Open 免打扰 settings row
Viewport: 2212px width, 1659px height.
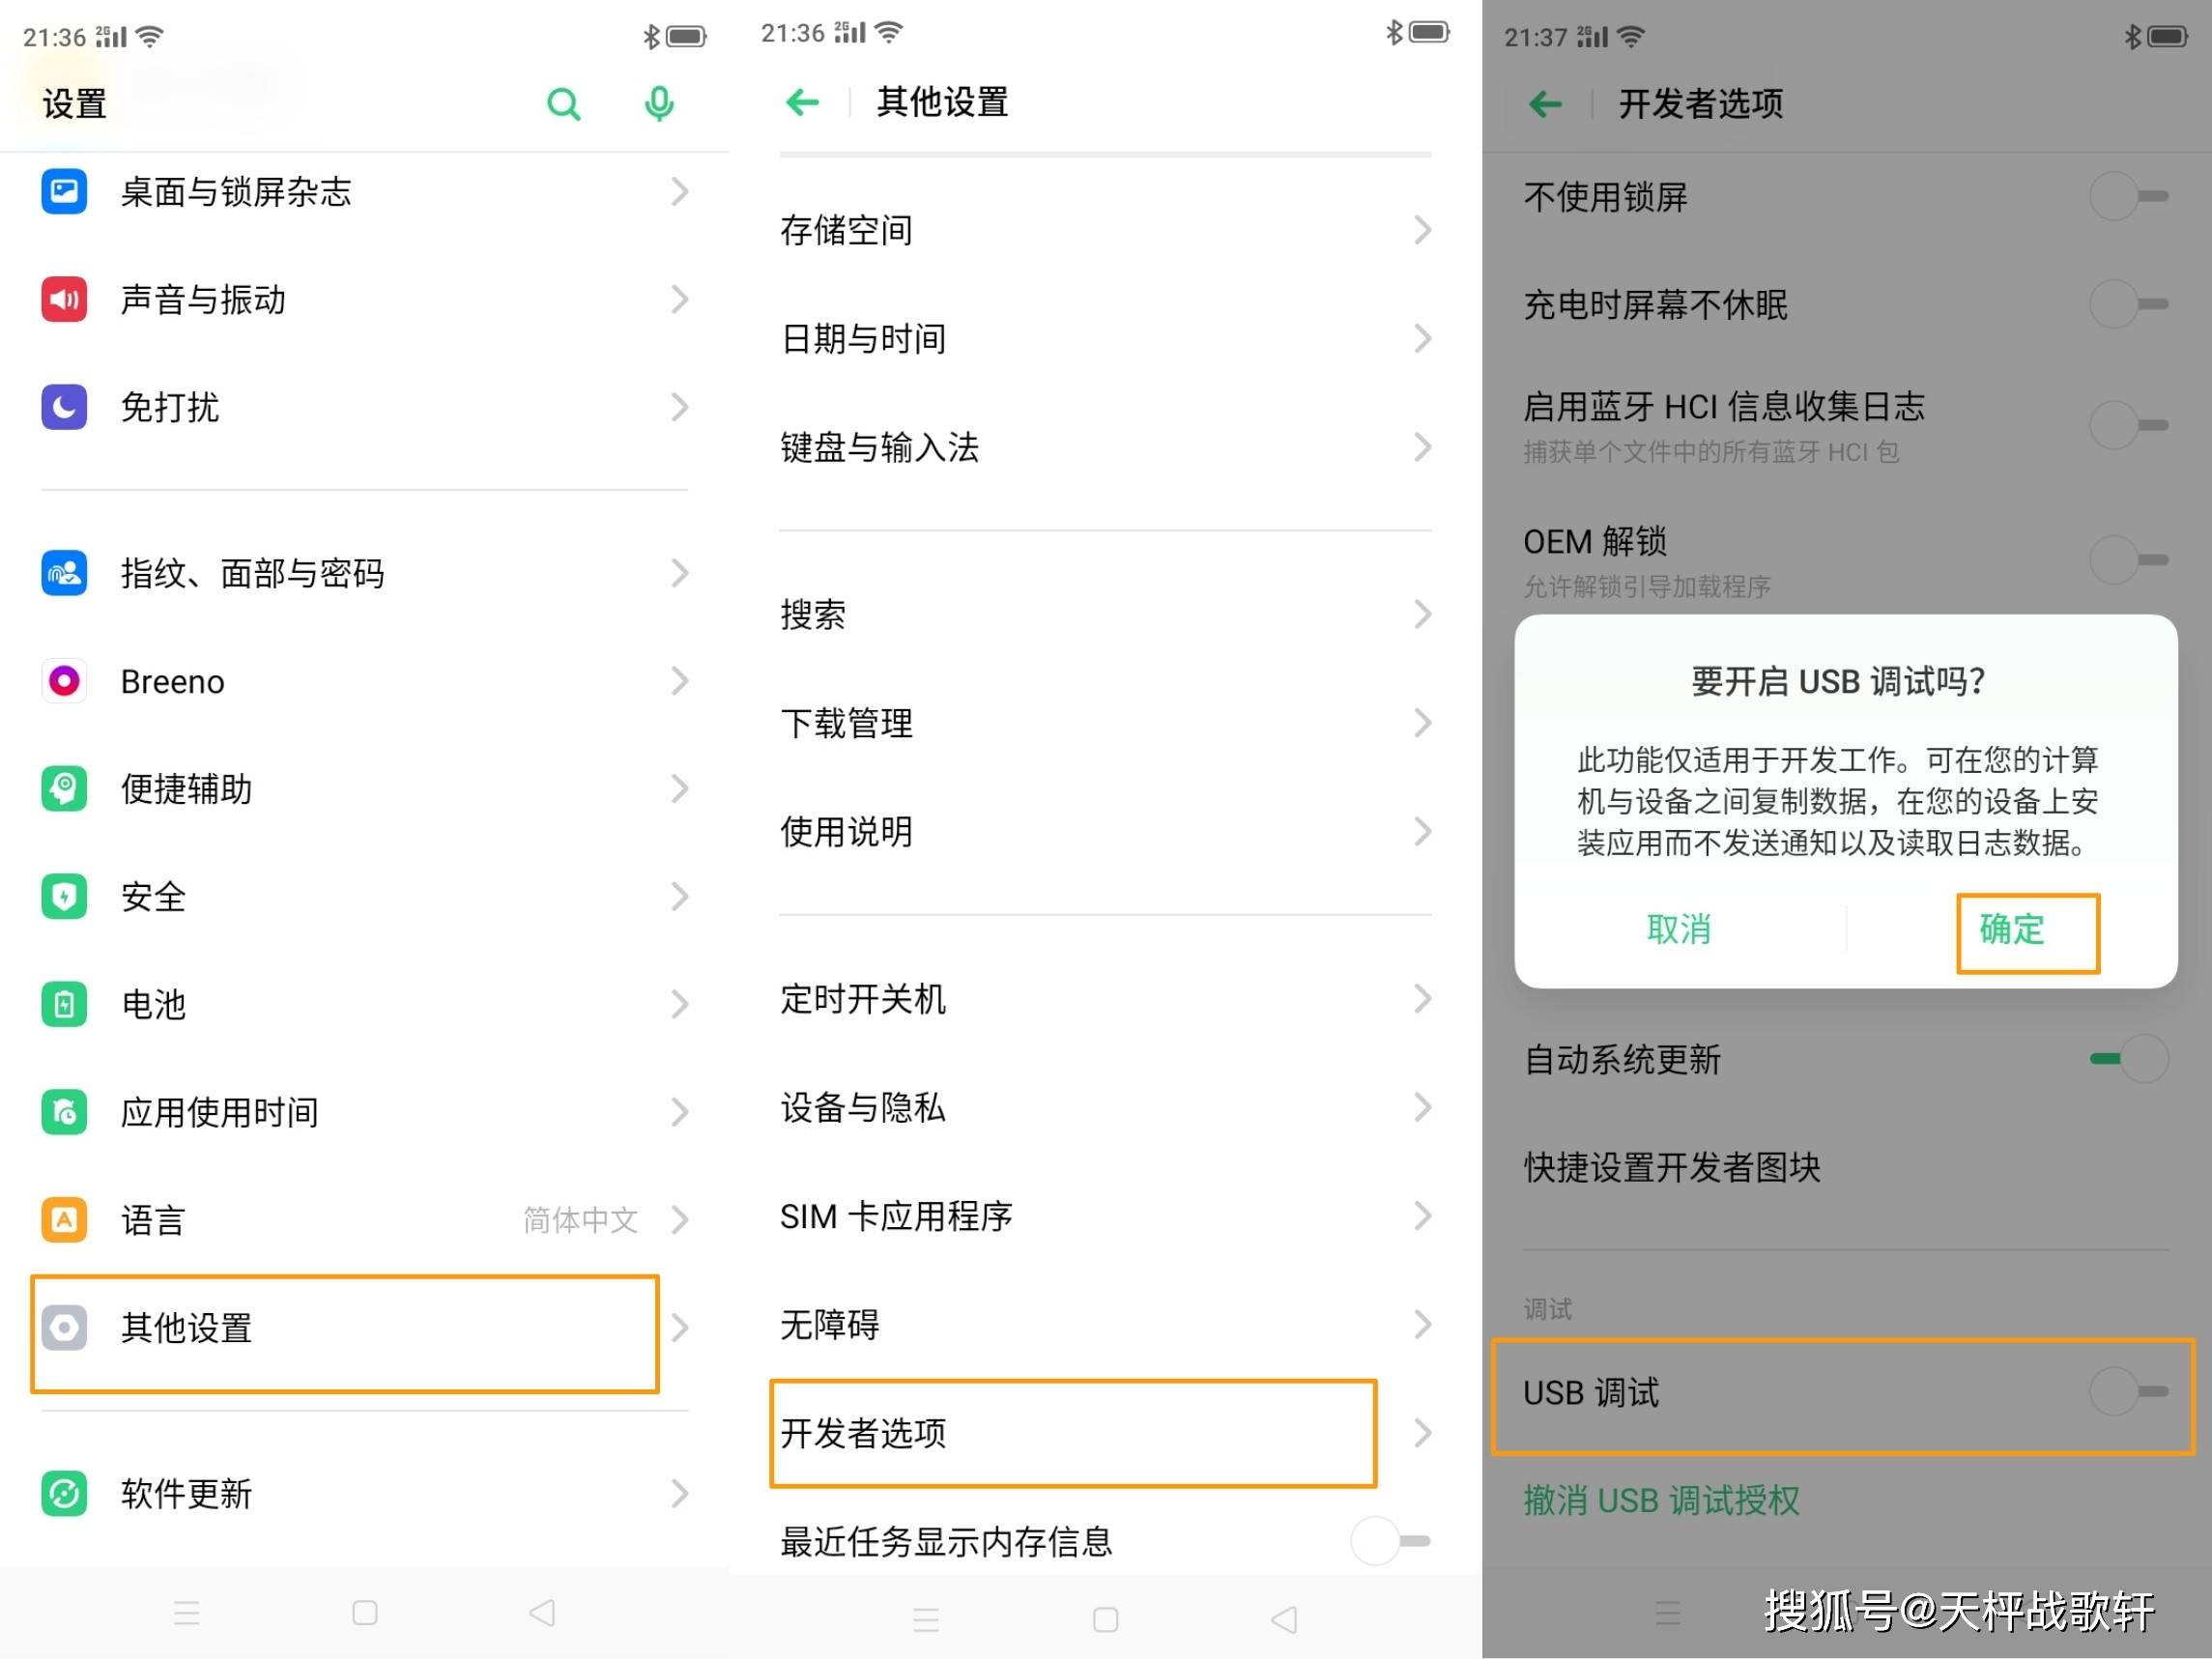(365, 407)
